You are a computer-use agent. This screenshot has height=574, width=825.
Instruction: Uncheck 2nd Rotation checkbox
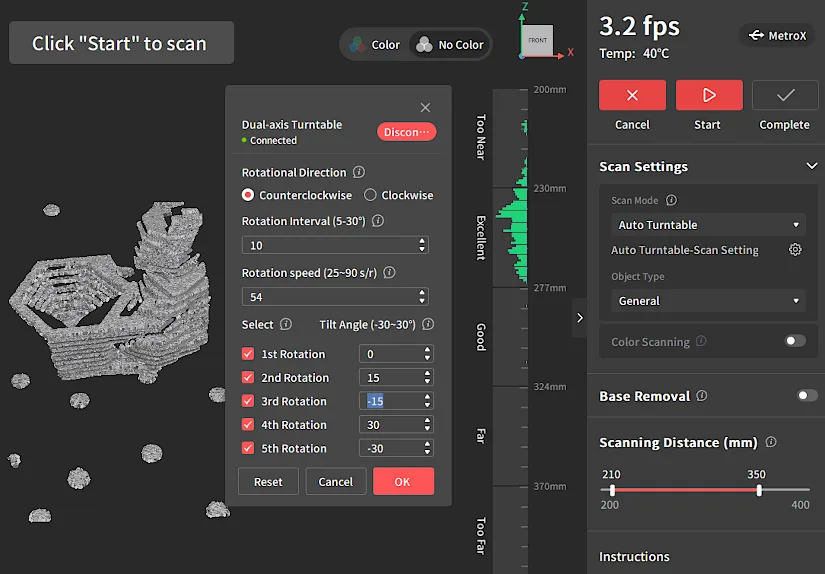(248, 377)
